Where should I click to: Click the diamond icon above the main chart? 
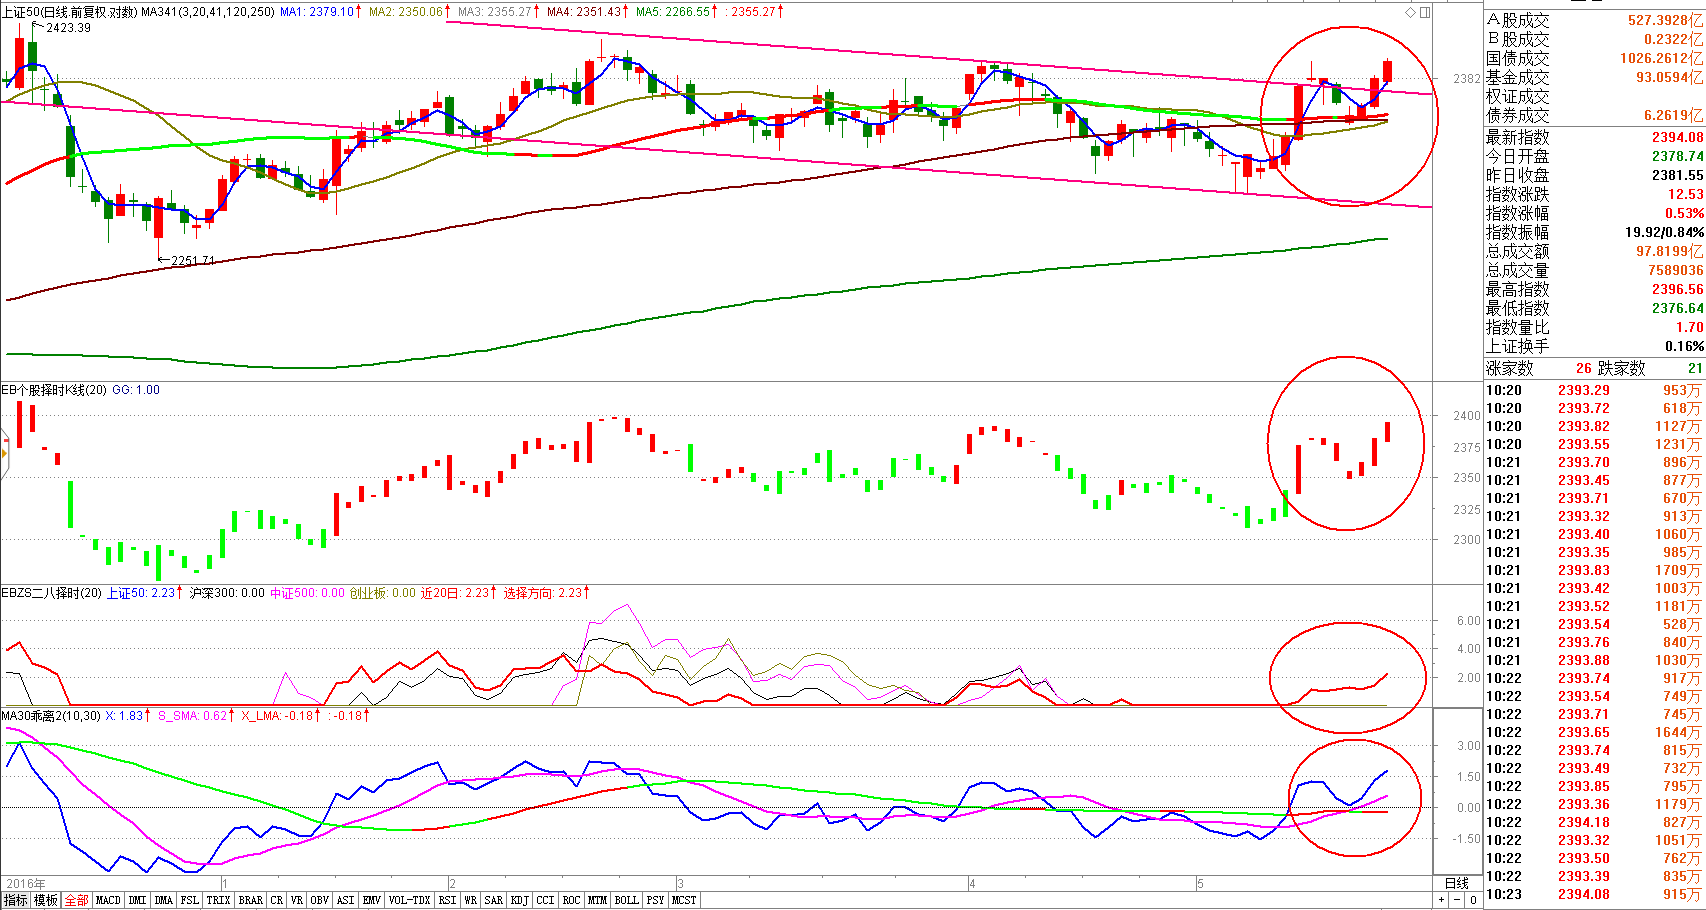point(1411,12)
